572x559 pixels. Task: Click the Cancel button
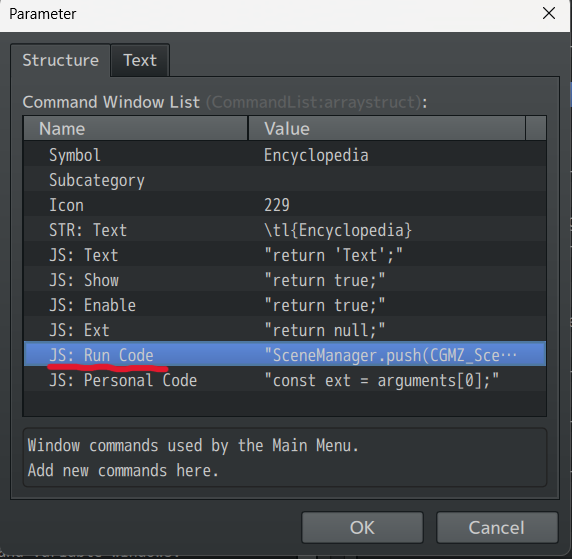497,527
